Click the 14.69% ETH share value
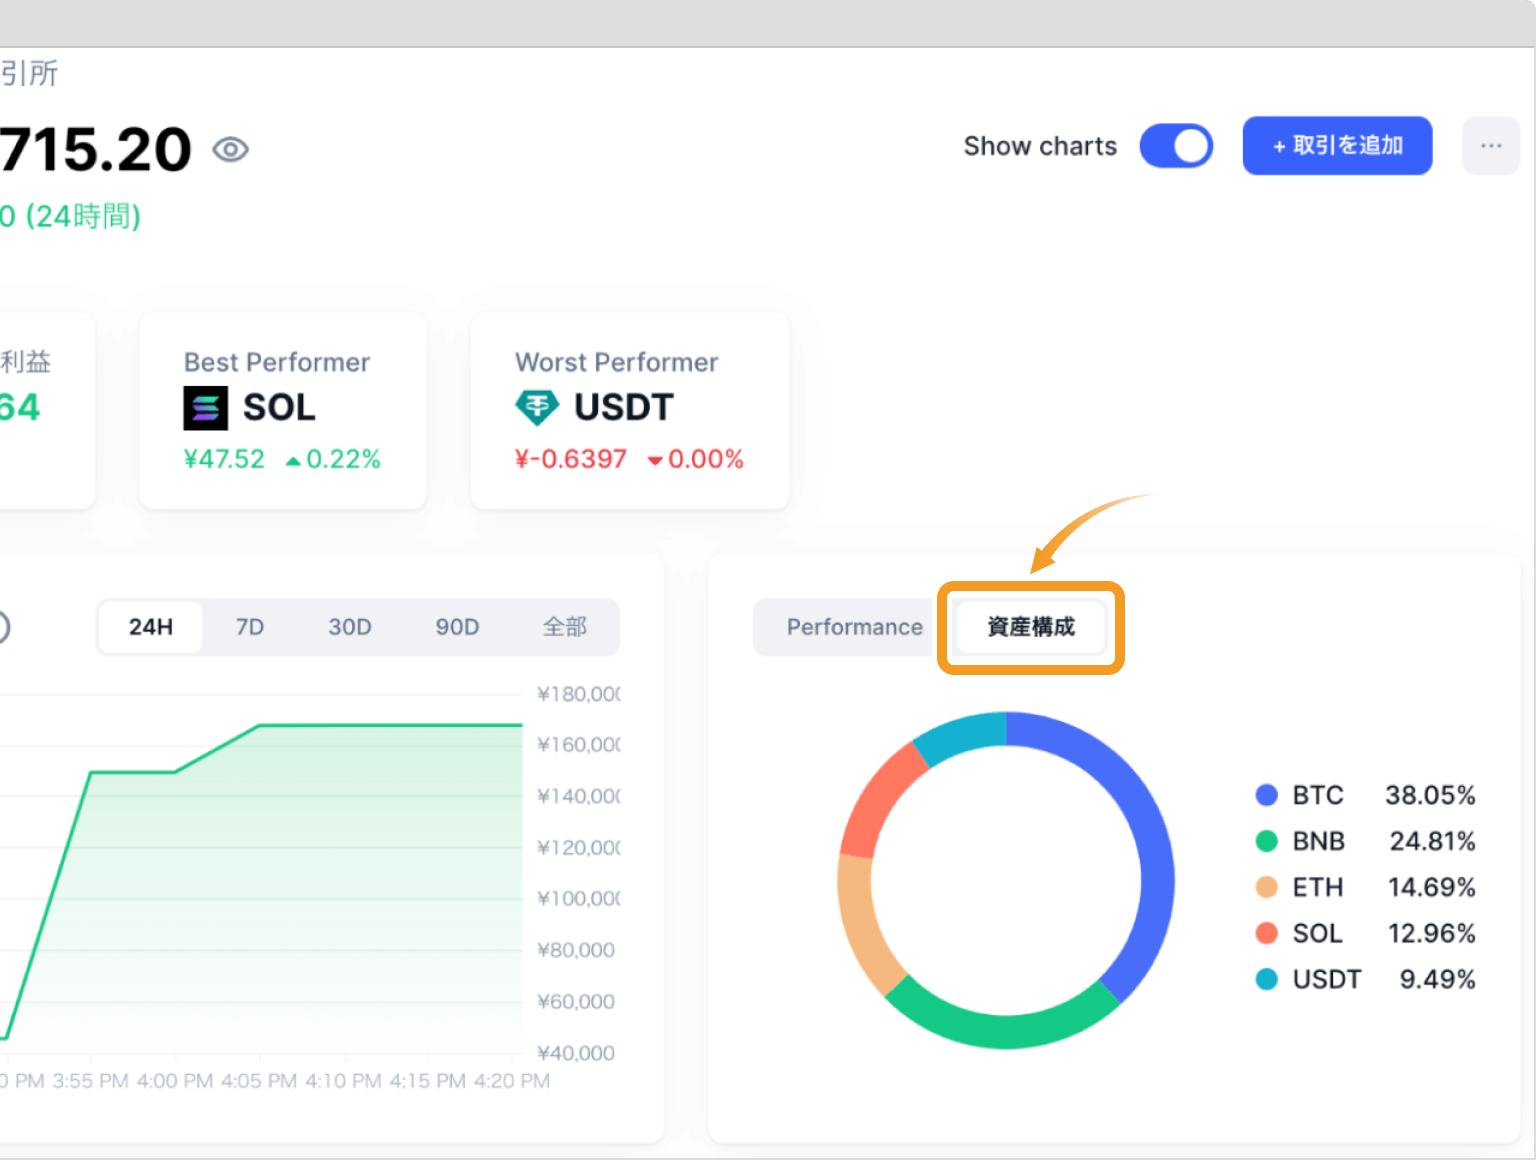 click(1431, 887)
